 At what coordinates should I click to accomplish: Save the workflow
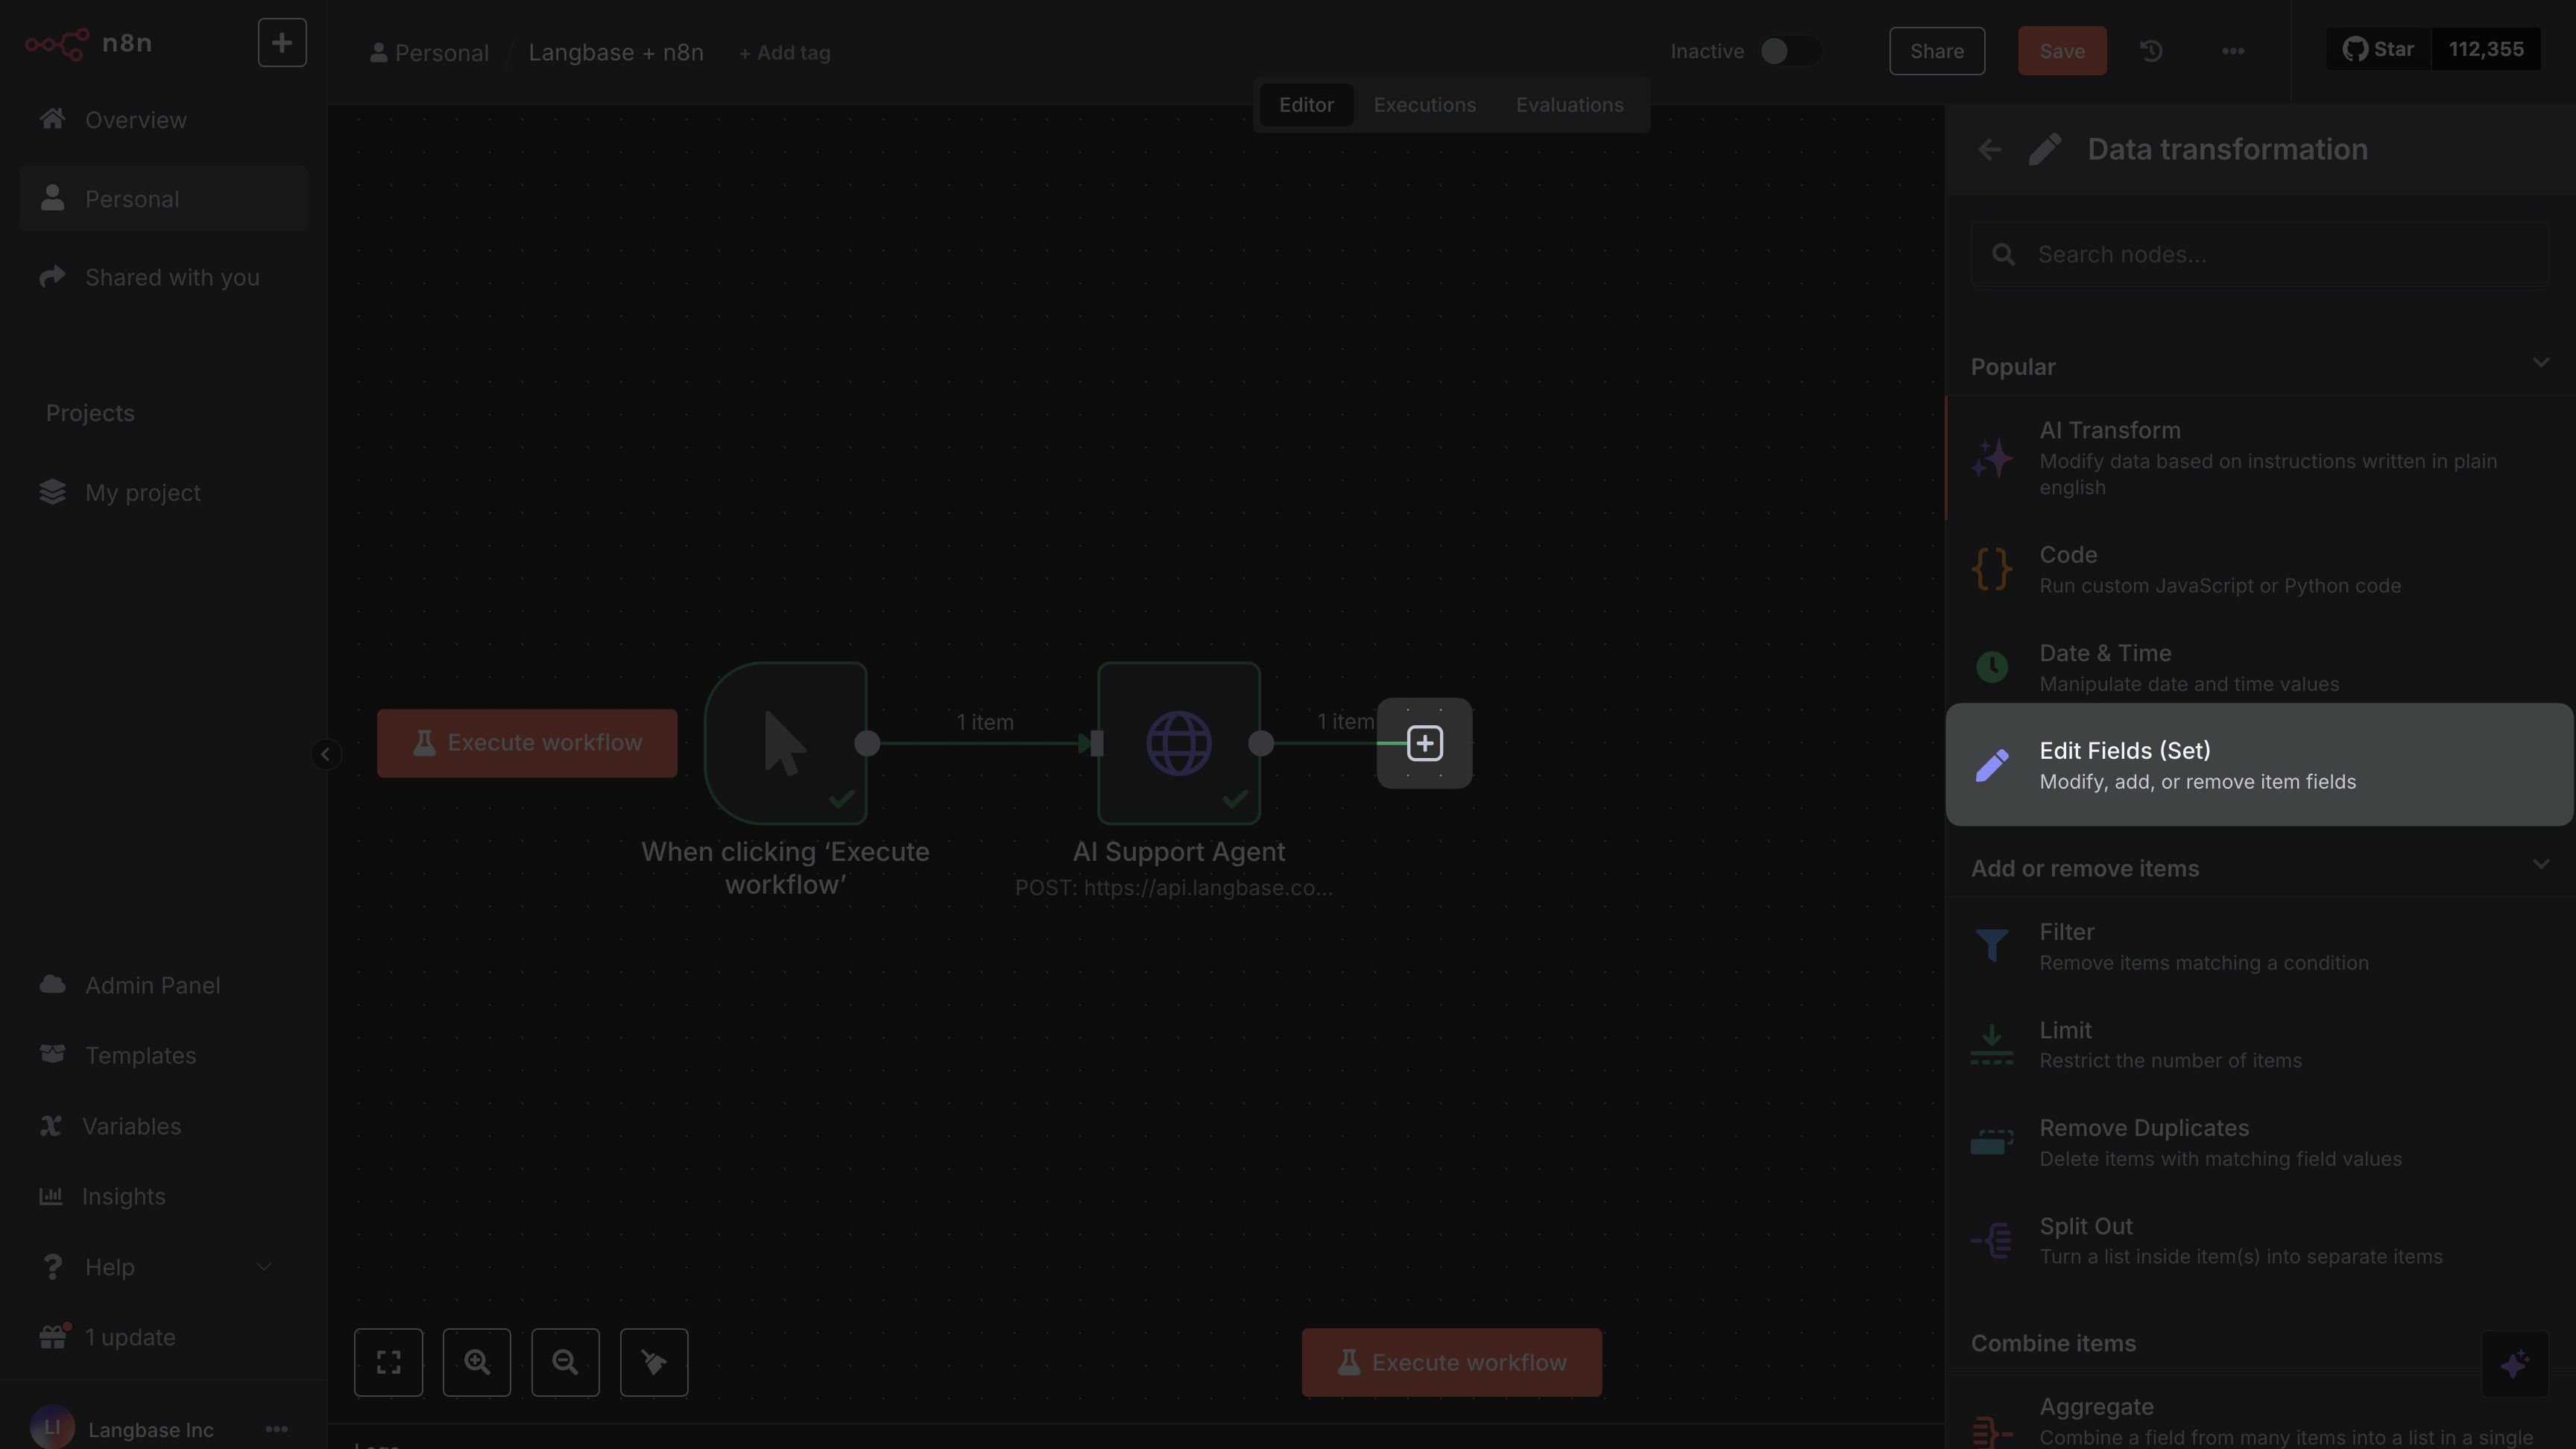point(2062,51)
